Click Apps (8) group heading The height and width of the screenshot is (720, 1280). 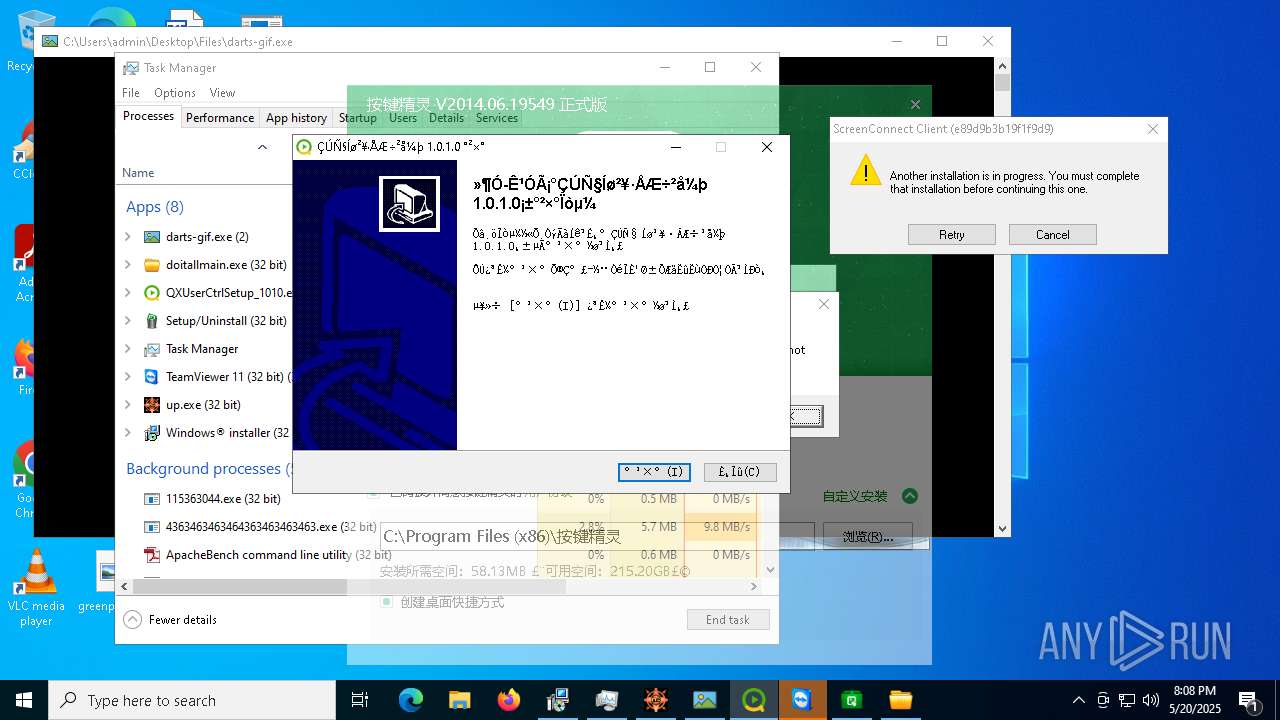point(155,207)
